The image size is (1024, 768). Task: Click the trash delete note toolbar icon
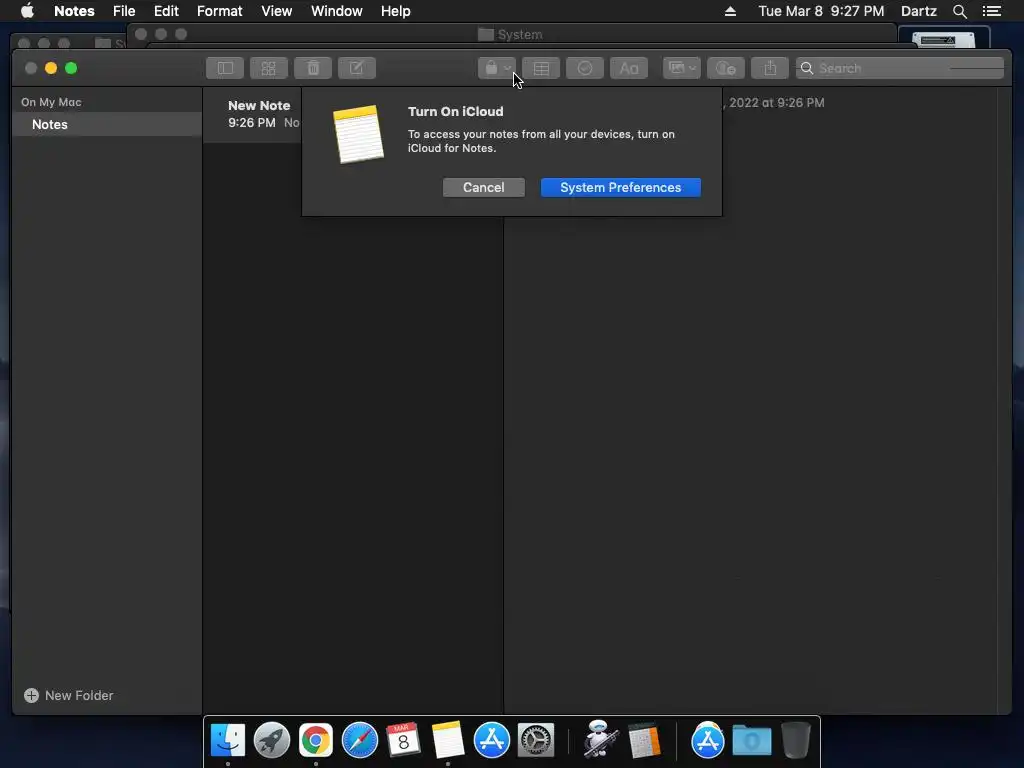[x=313, y=68]
